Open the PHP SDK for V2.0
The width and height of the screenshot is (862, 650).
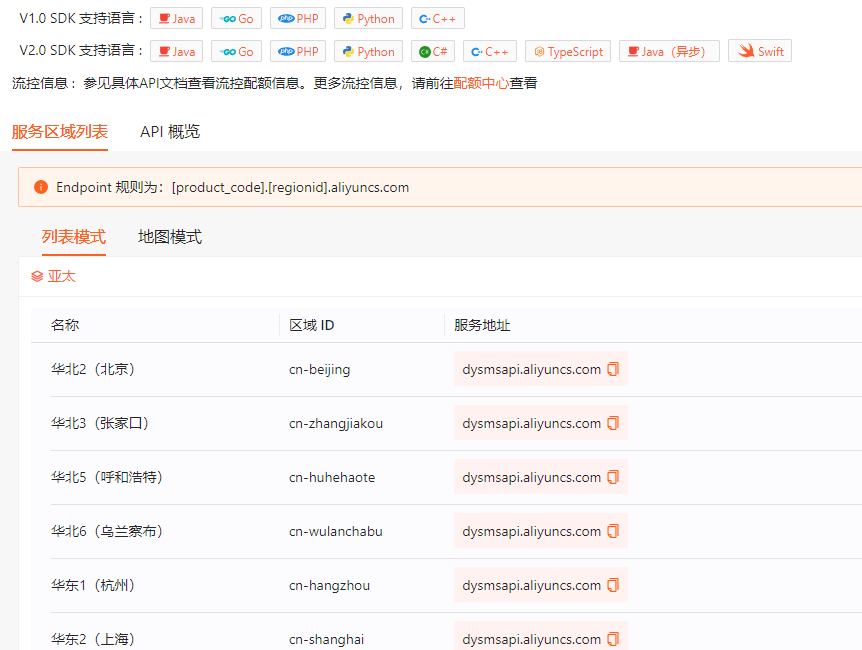click(x=297, y=51)
